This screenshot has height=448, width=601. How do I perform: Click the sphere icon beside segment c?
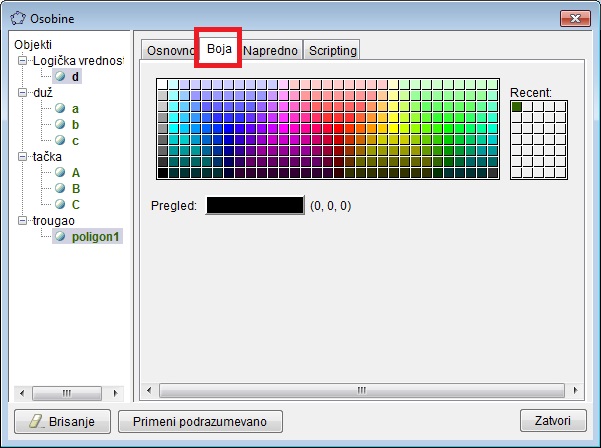pos(60,140)
